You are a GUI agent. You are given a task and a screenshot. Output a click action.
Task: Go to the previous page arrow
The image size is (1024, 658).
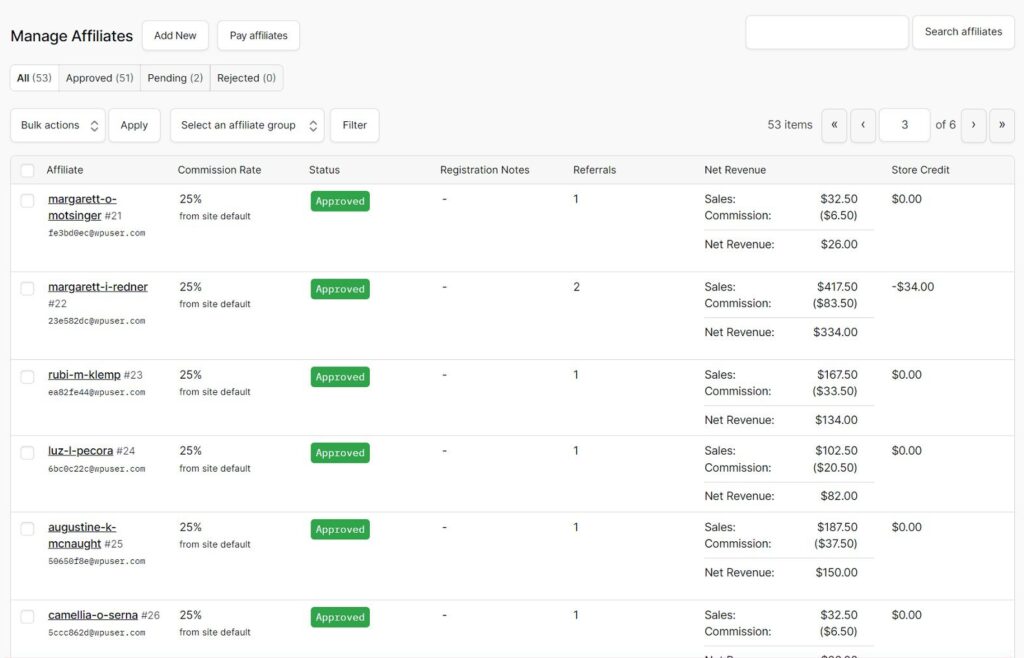(x=863, y=125)
